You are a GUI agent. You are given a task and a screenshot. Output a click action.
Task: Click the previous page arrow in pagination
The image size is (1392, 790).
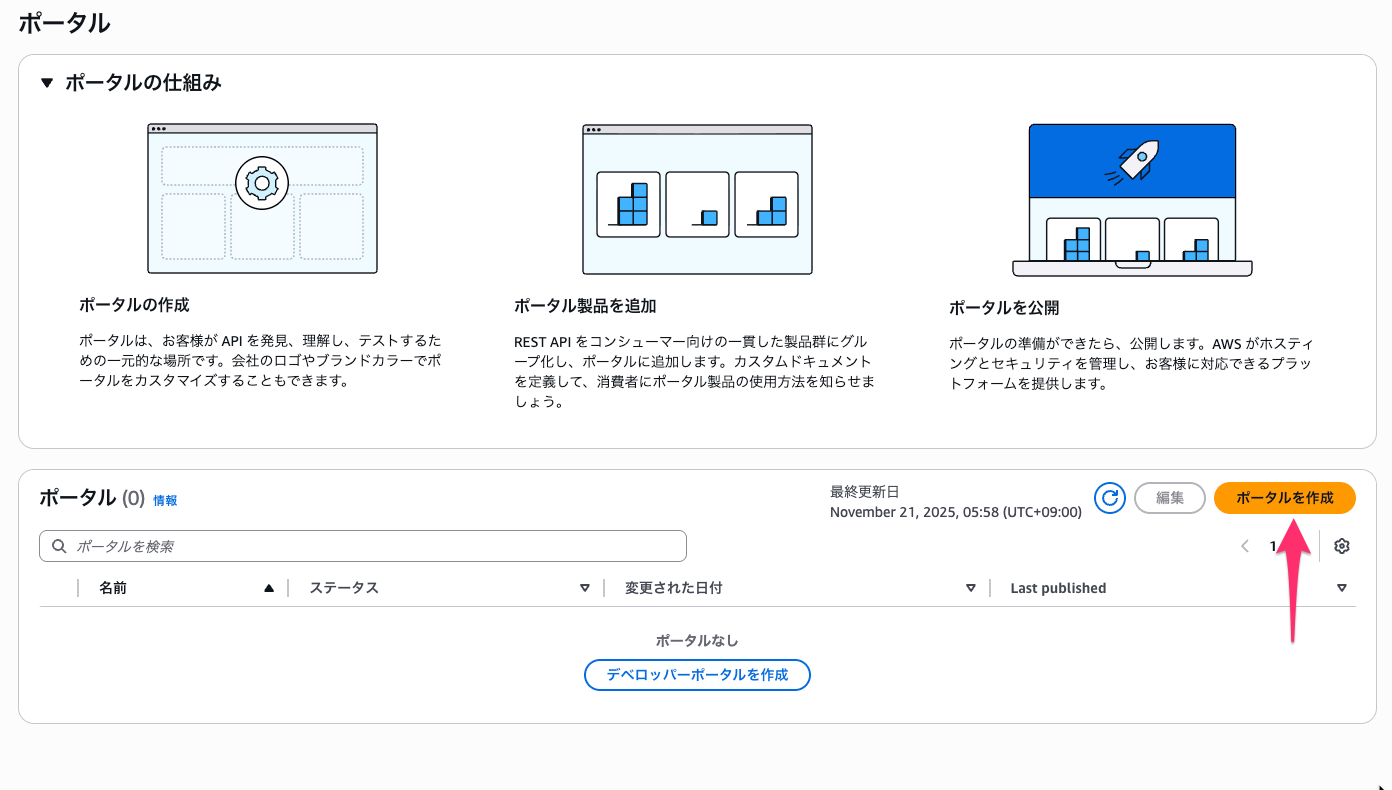click(1245, 546)
